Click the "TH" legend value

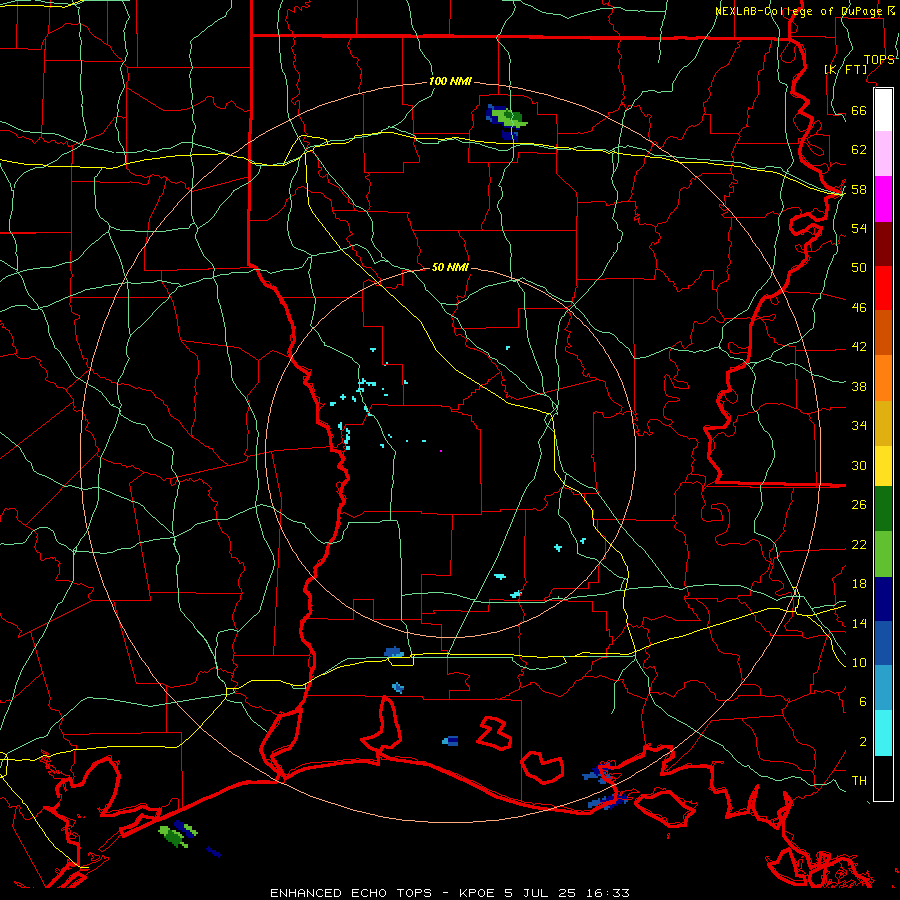859,781
